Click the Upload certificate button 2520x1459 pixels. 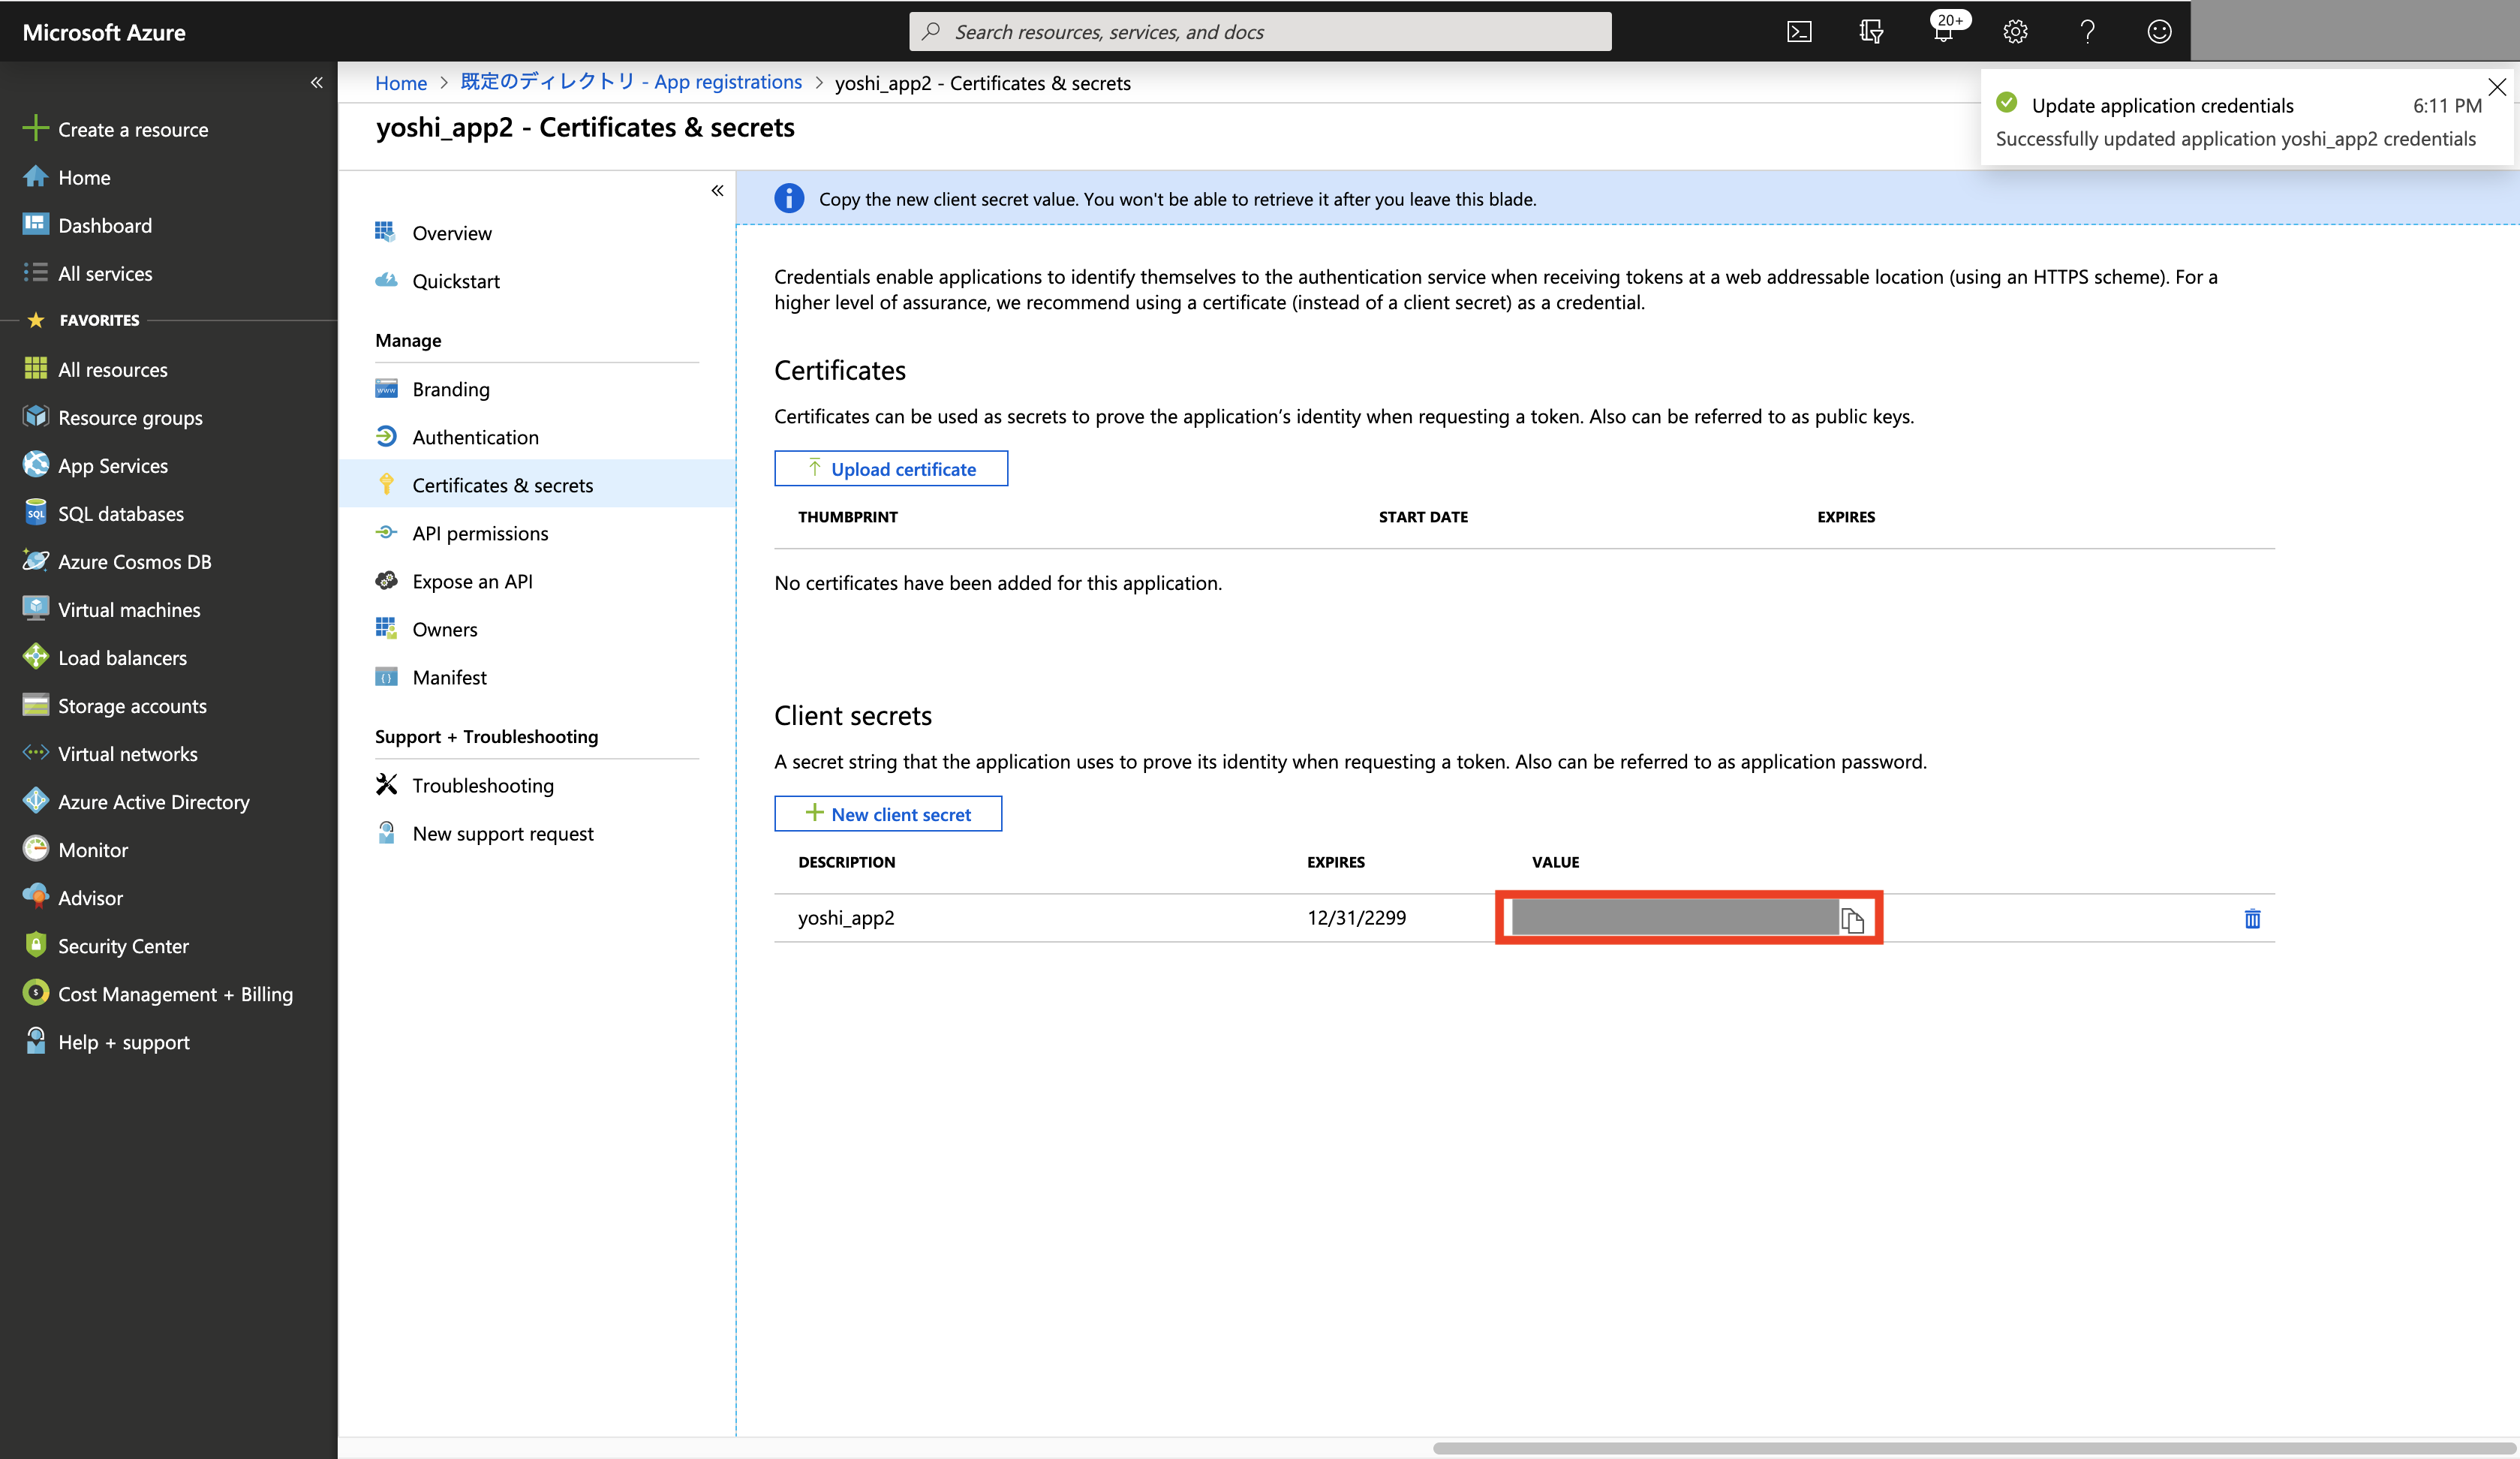click(x=890, y=468)
